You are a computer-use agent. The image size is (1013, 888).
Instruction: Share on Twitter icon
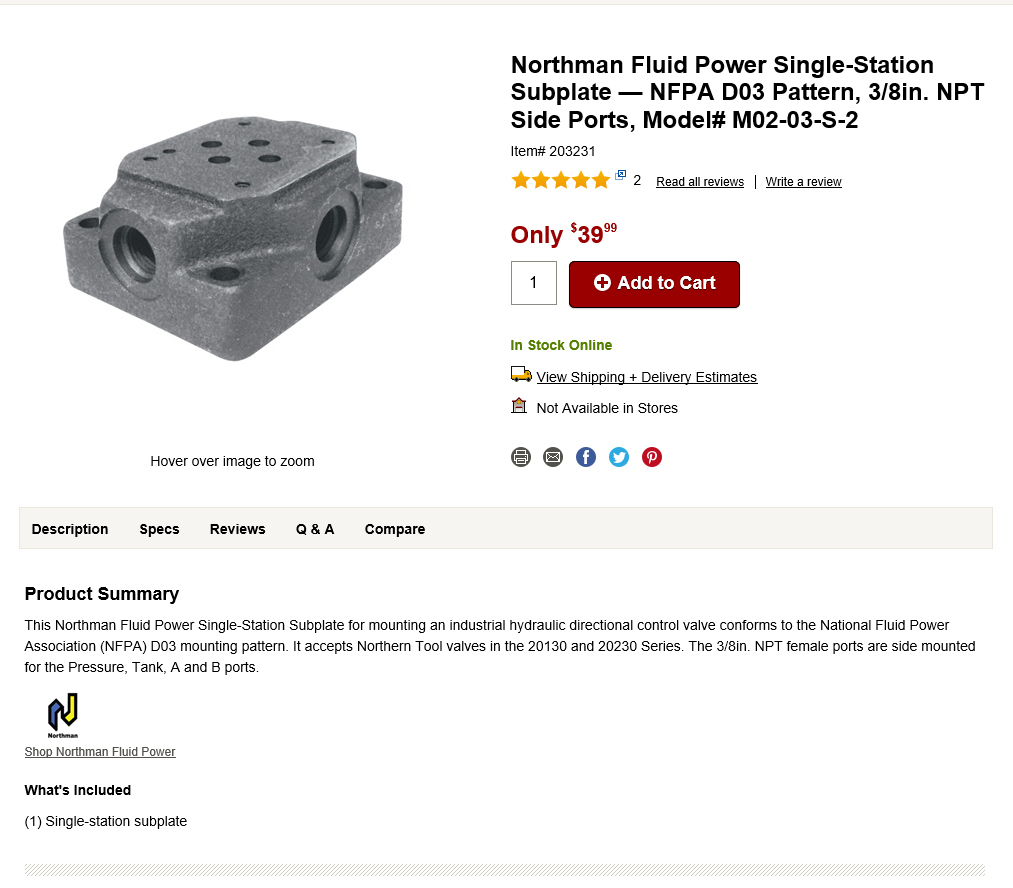click(619, 457)
